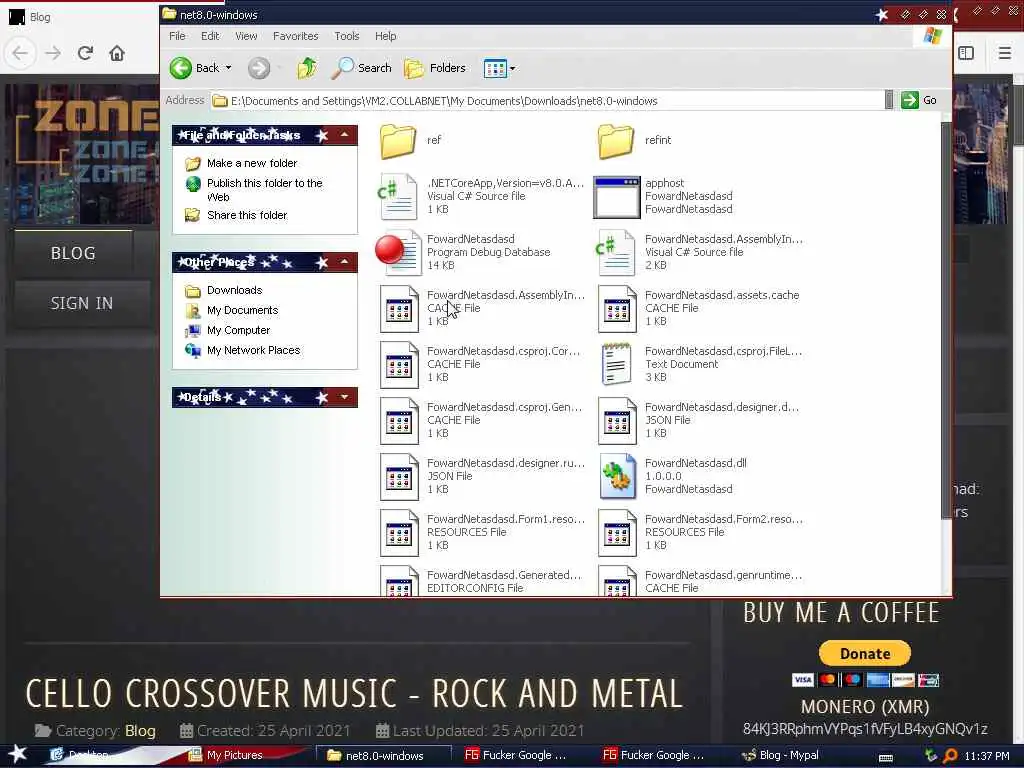Click Make a new folder link
This screenshot has height=768, width=1024.
point(251,163)
